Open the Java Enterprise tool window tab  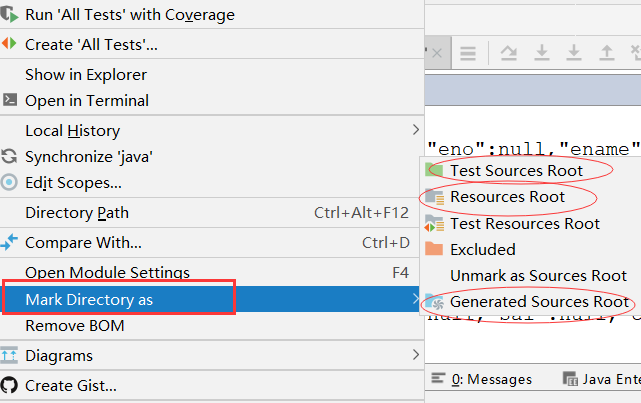click(x=601, y=379)
